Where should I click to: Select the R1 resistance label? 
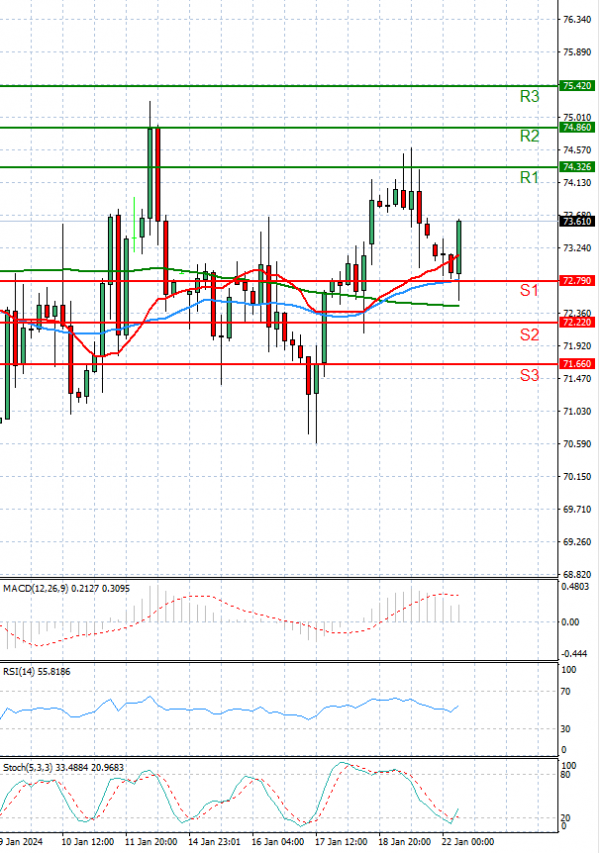pos(529,177)
